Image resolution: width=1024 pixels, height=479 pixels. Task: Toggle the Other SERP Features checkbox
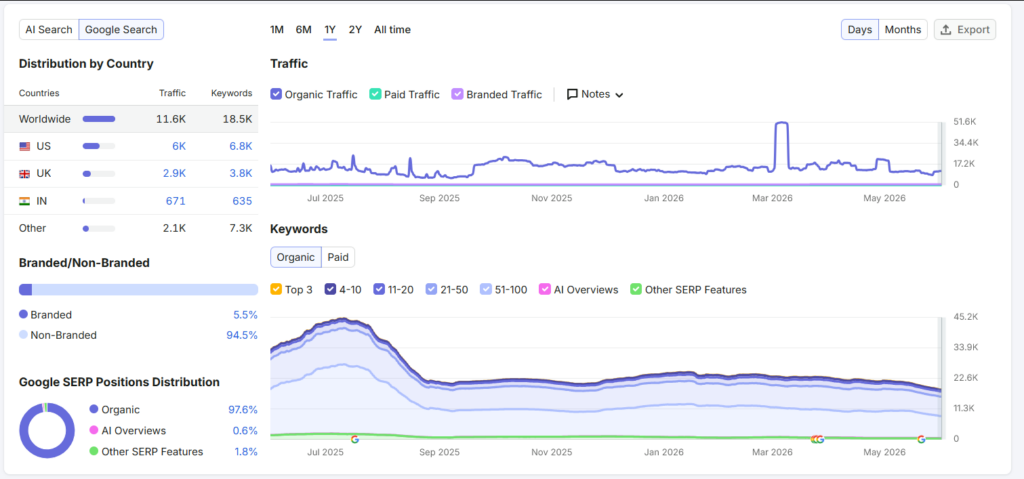636,289
